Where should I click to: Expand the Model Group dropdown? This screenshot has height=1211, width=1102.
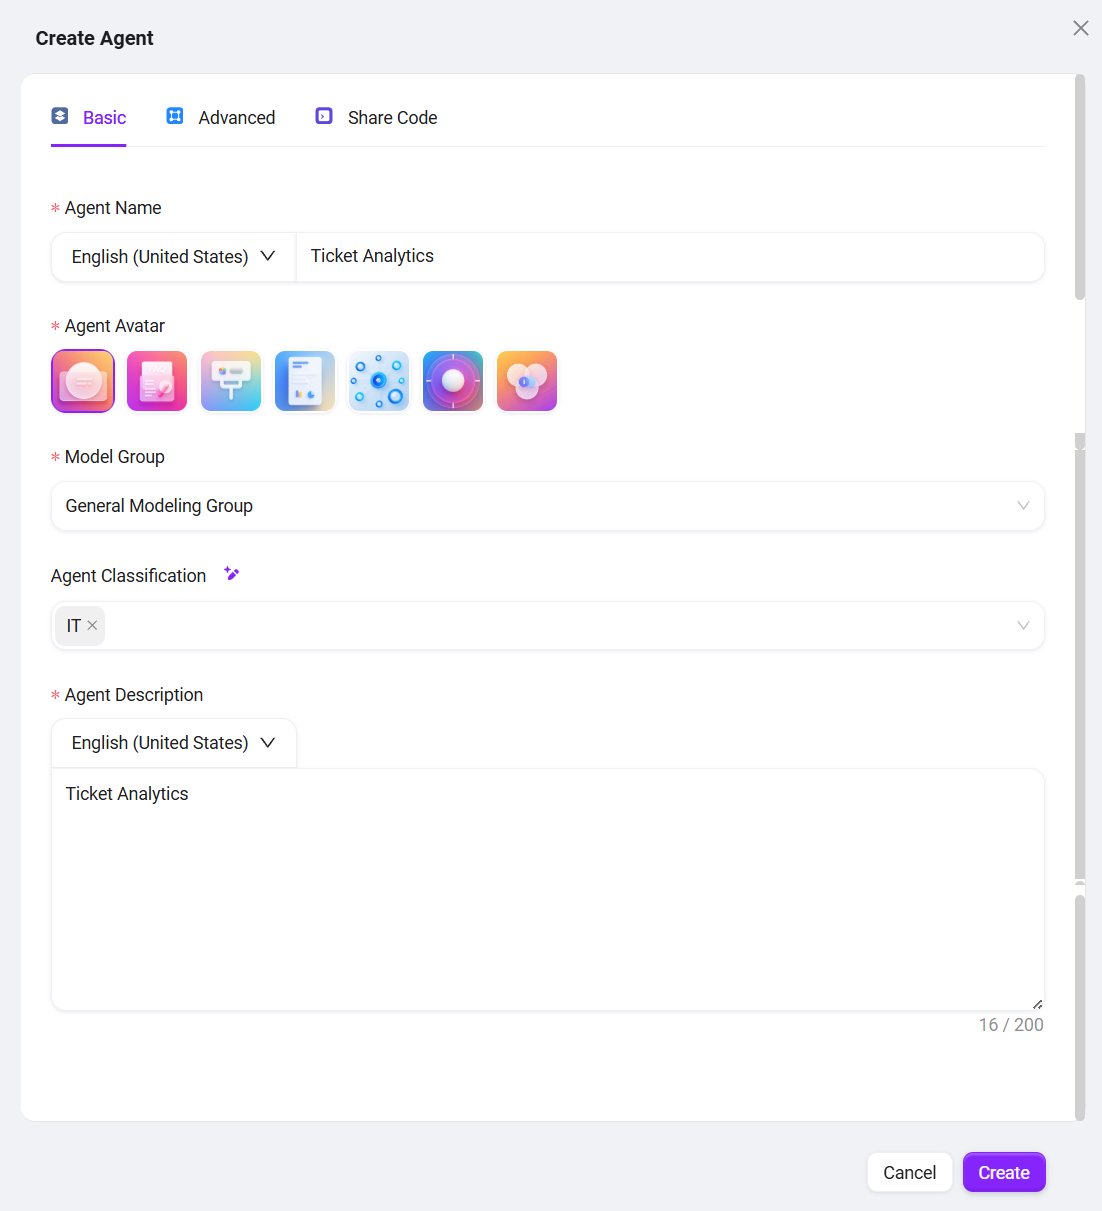[x=1023, y=506]
